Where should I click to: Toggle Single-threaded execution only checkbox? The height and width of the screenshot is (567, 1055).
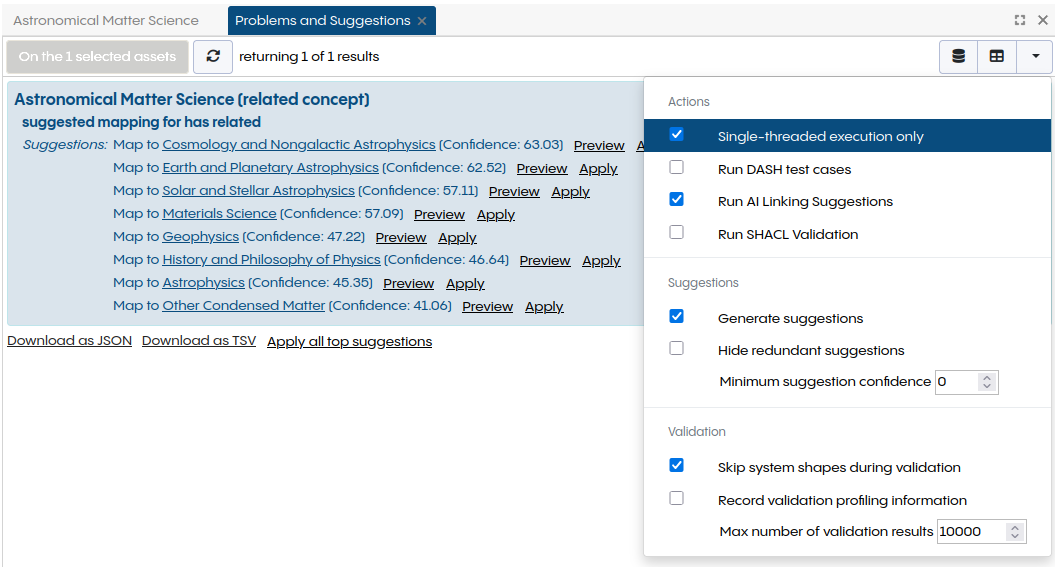tap(677, 135)
